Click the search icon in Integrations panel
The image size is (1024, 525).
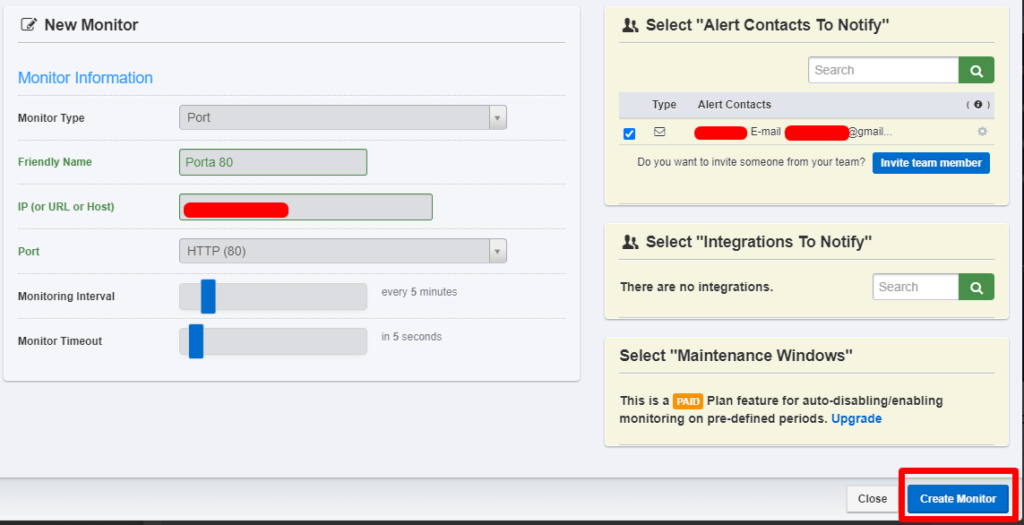[x=976, y=287]
